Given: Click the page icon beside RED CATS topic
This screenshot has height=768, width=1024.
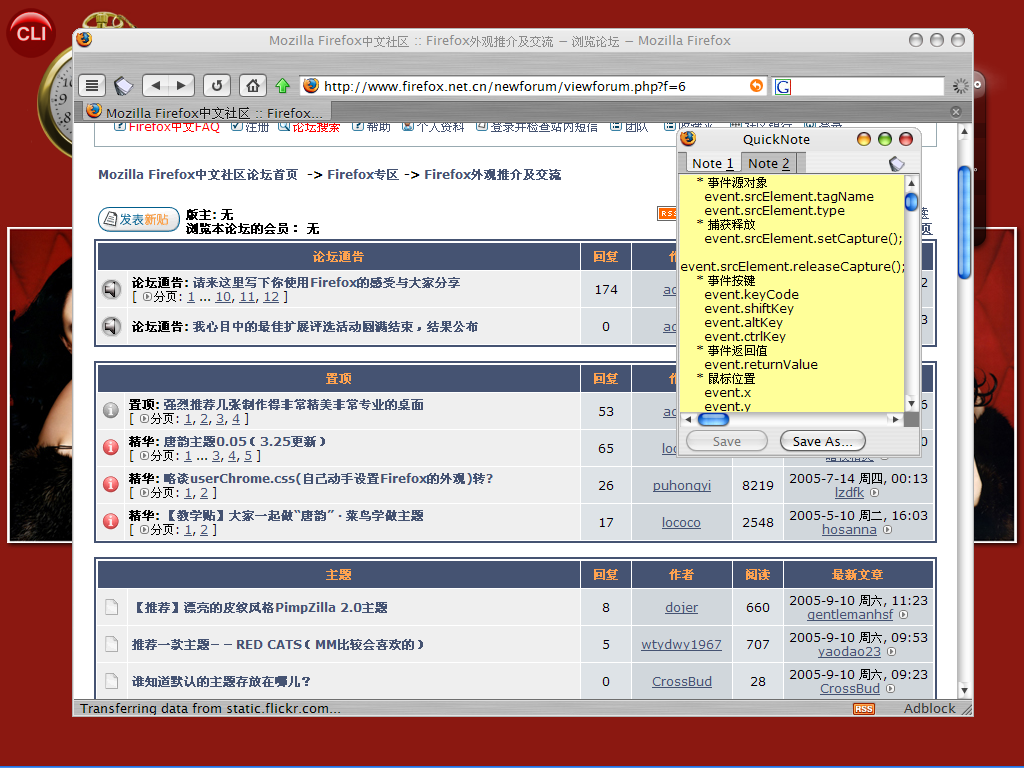Looking at the screenshot, I should coord(112,644).
